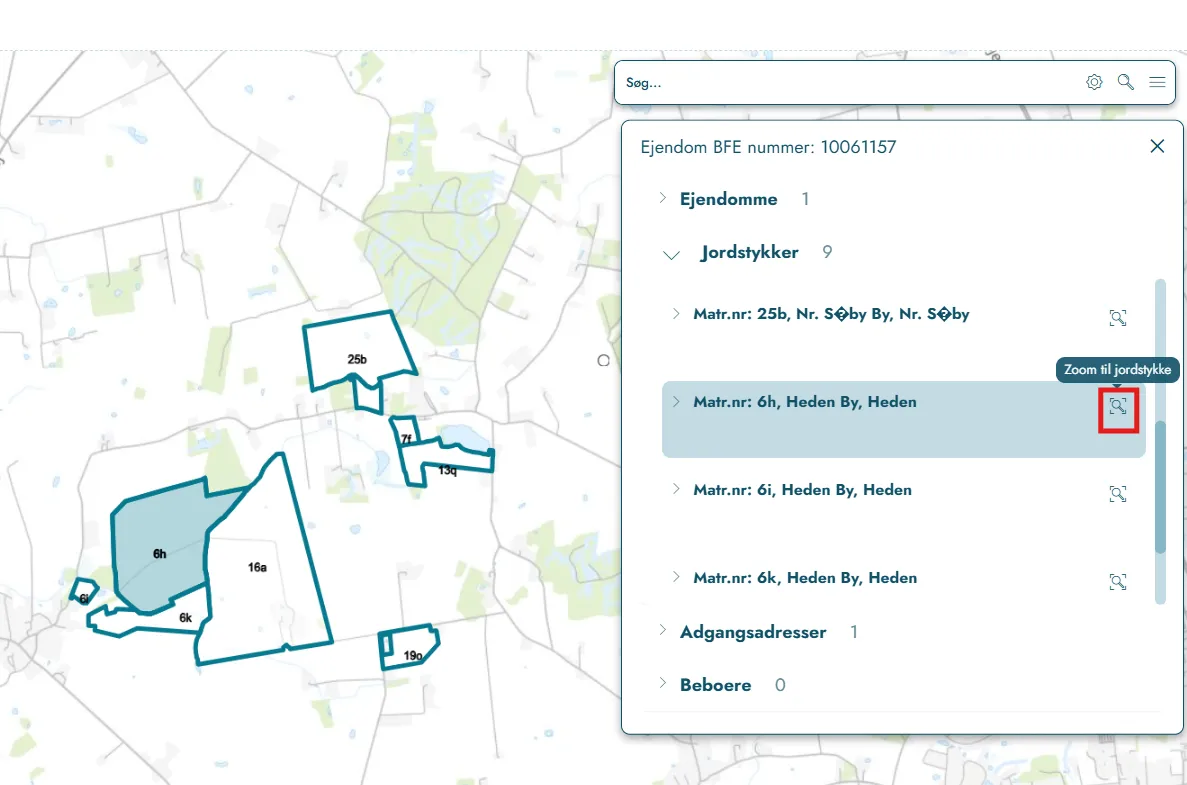Collapse the Jordstykker section
Screen dimensions: 1187x785
click(671, 255)
